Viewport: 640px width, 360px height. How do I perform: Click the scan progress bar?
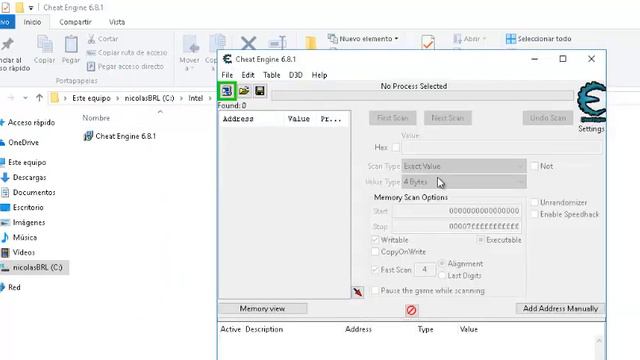pyautogui.click(x=422, y=96)
